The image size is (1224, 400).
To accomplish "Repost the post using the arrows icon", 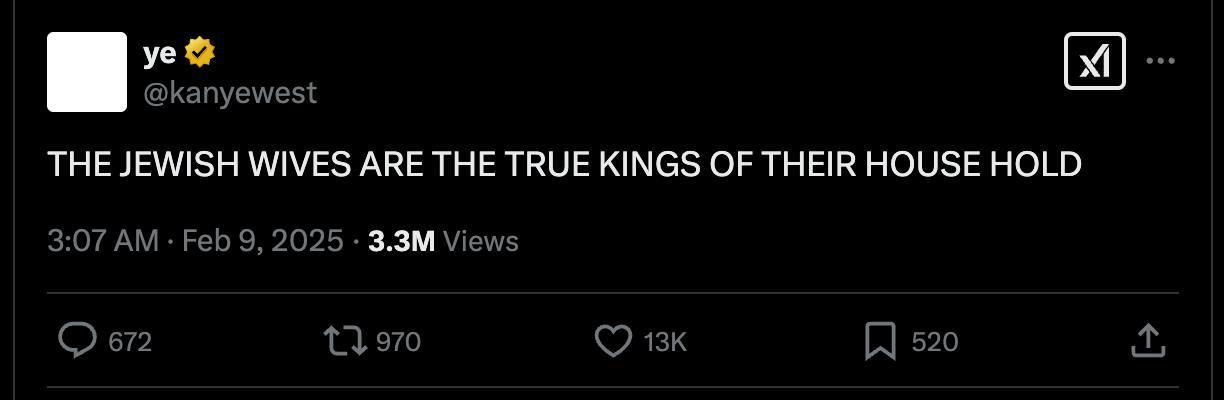I will [x=345, y=342].
